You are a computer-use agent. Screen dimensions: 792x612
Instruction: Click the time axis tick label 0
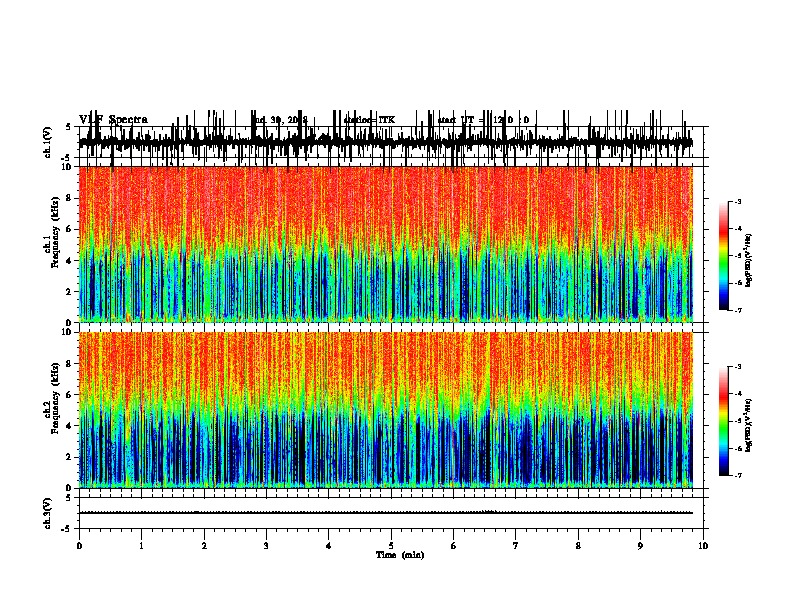[79, 546]
